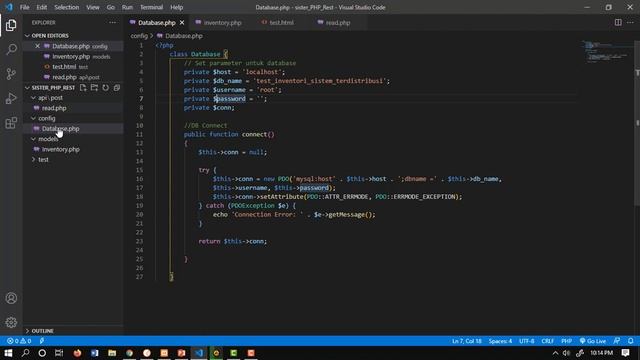640x360 pixels.
Task: Close Database.php in Open Editors list
Action: (38, 46)
